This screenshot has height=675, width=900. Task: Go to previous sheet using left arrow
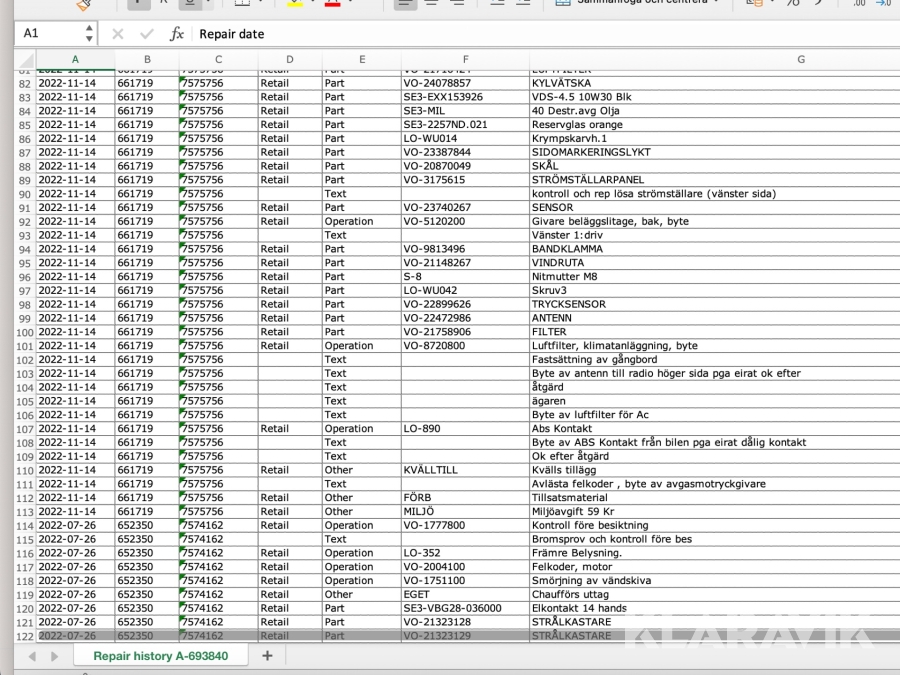(29, 656)
